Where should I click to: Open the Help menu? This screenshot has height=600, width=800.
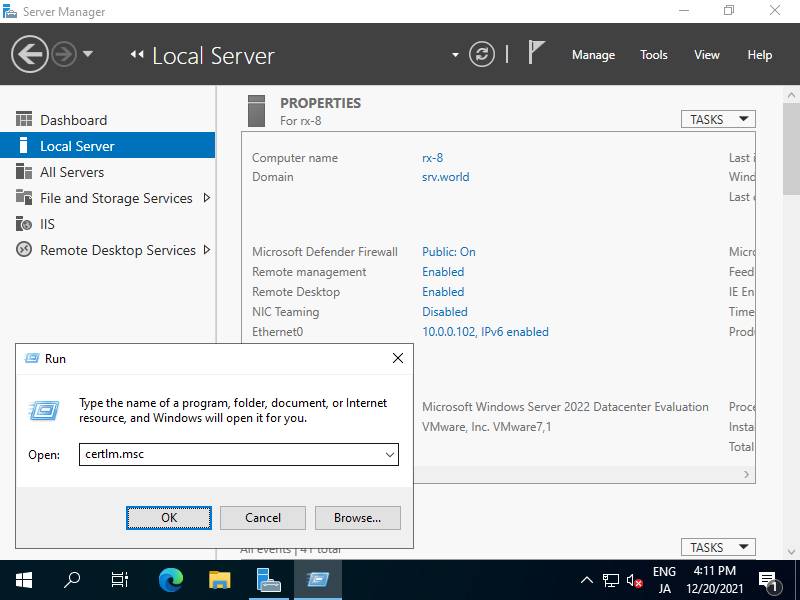point(759,55)
